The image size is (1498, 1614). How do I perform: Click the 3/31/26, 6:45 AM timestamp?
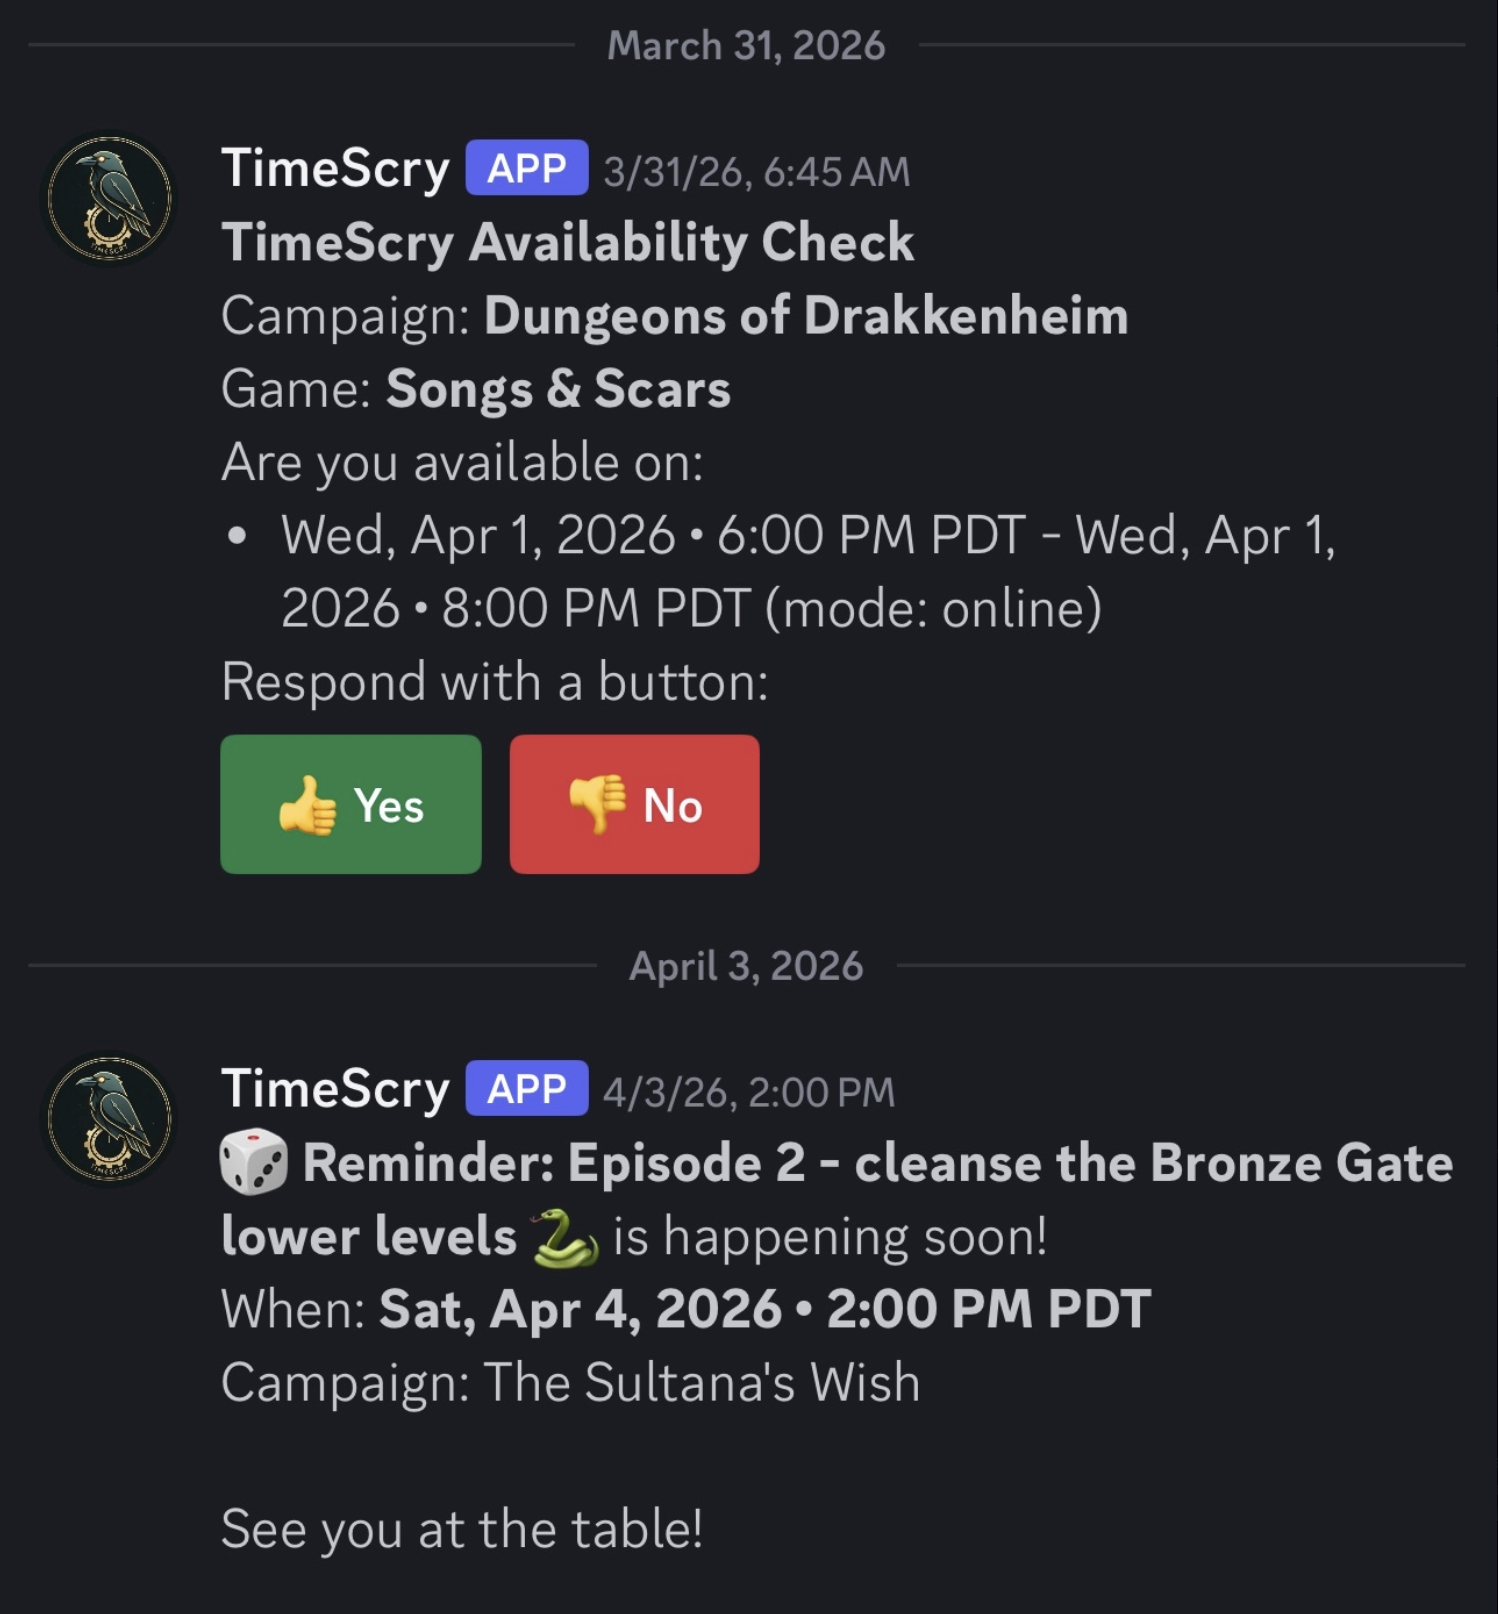pyautogui.click(x=755, y=170)
